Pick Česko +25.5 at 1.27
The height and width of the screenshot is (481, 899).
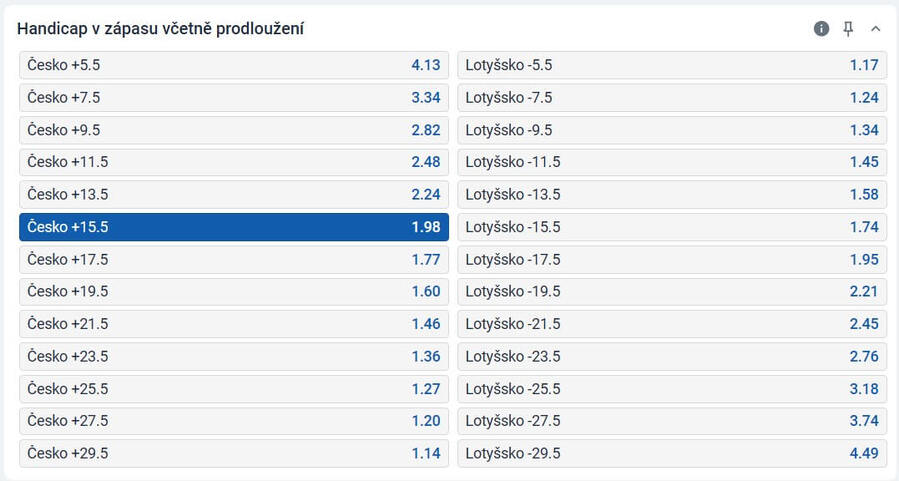click(x=234, y=389)
